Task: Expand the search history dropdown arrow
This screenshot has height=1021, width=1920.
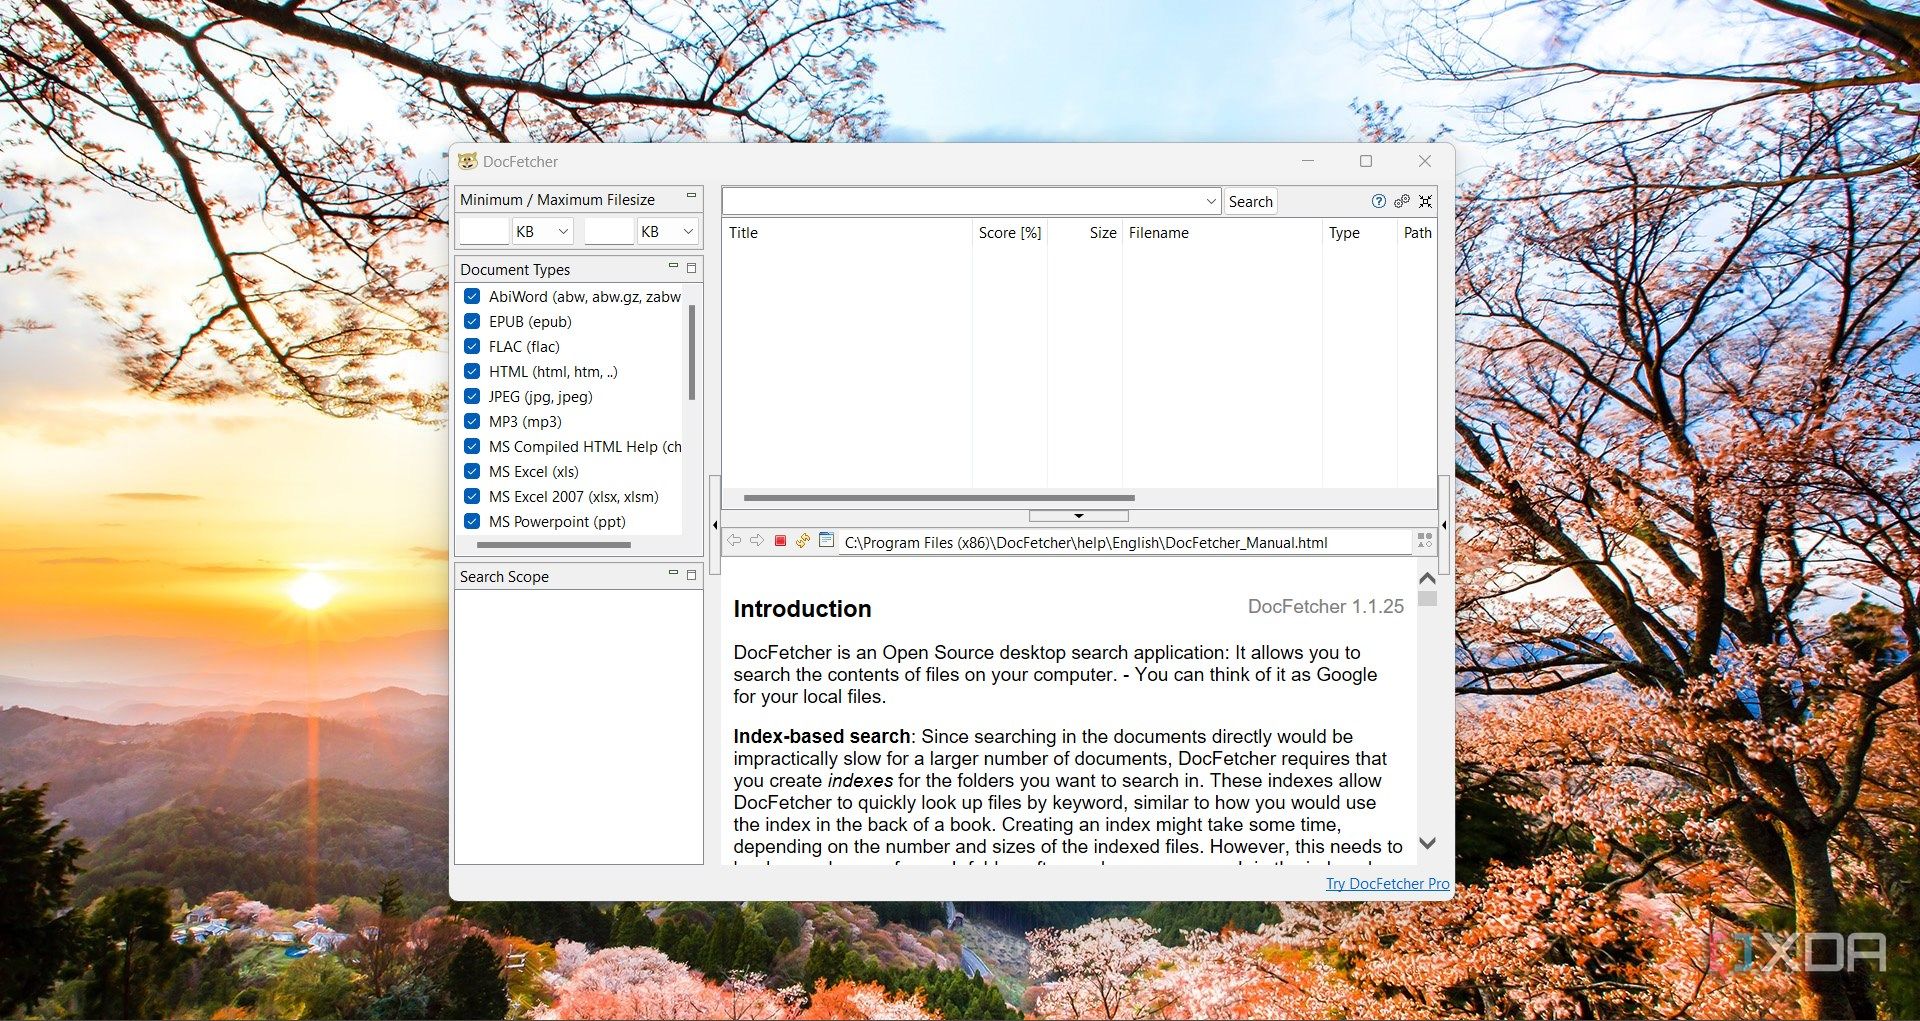Action: coord(1211,201)
